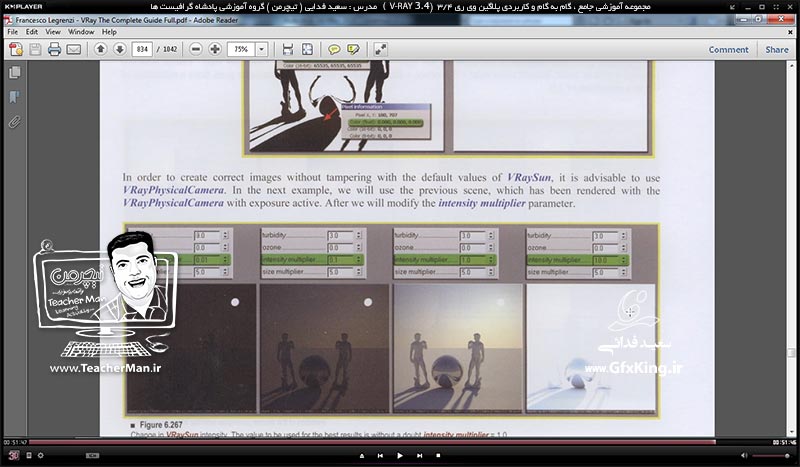800x467 pixels.
Task: Click the elapsed time 00:51:47 display
Action: 15,442
